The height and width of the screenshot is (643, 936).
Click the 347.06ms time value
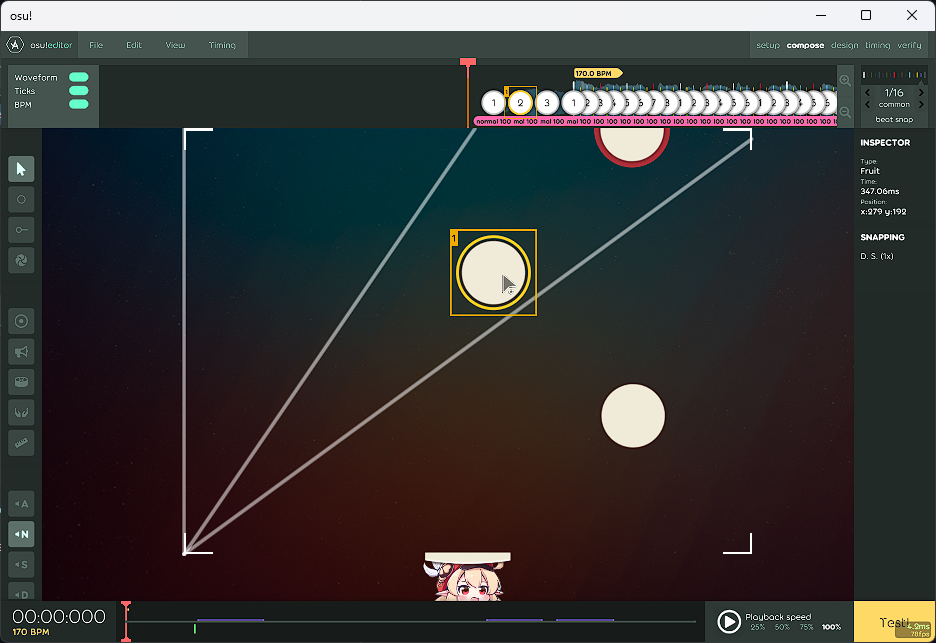pyautogui.click(x=880, y=191)
